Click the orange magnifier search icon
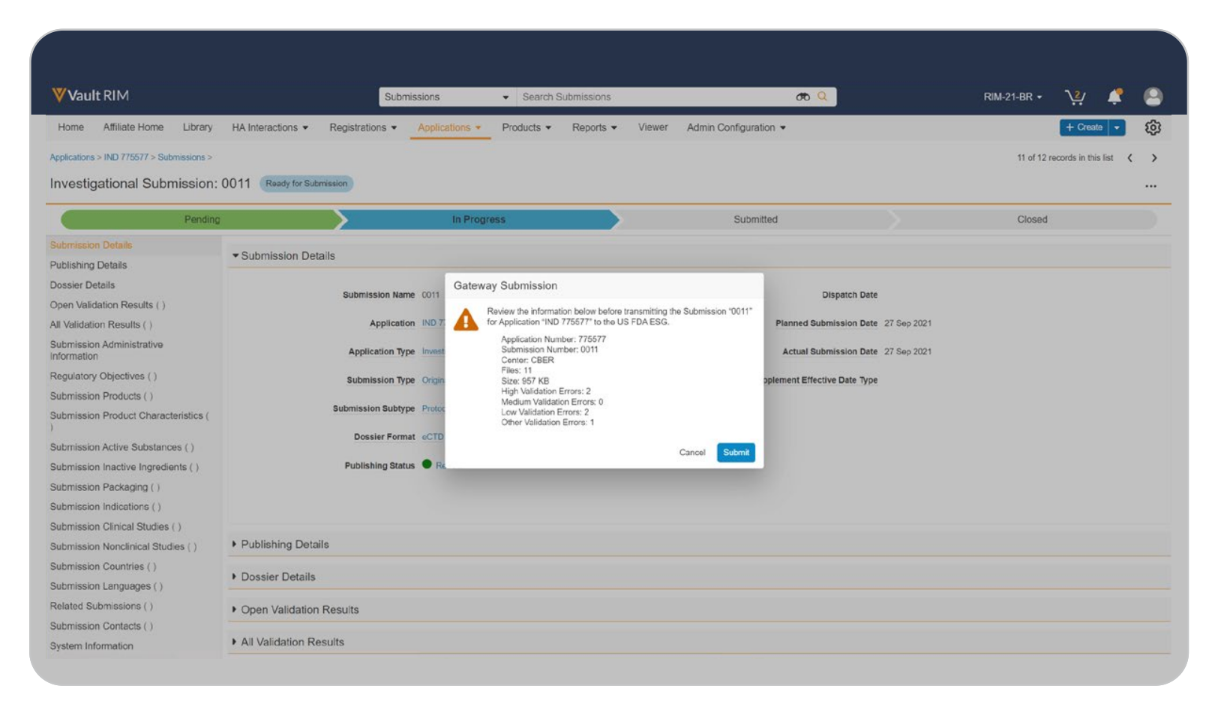The height and width of the screenshot is (713, 1210). pyautogui.click(x=823, y=97)
